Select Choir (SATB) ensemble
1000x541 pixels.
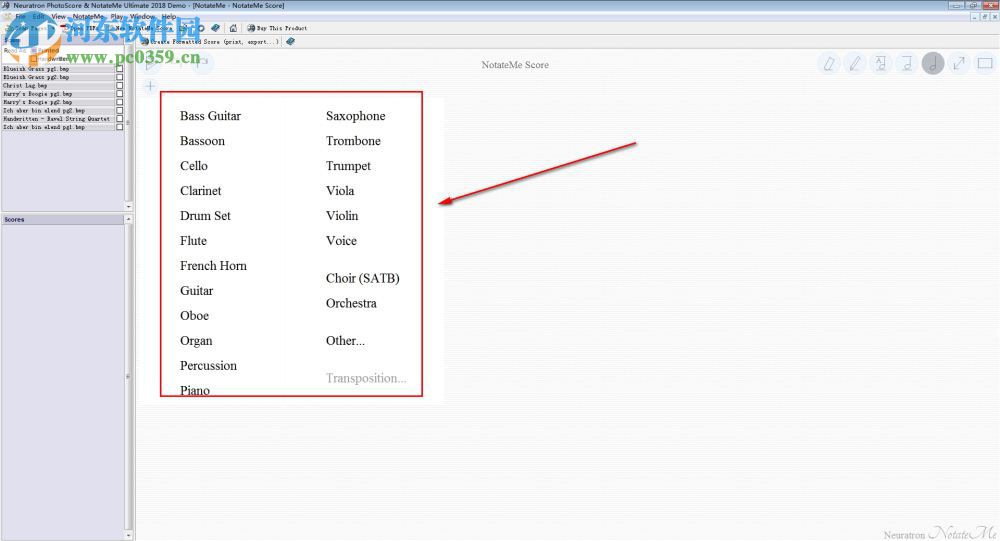pyautogui.click(x=363, y=278)
